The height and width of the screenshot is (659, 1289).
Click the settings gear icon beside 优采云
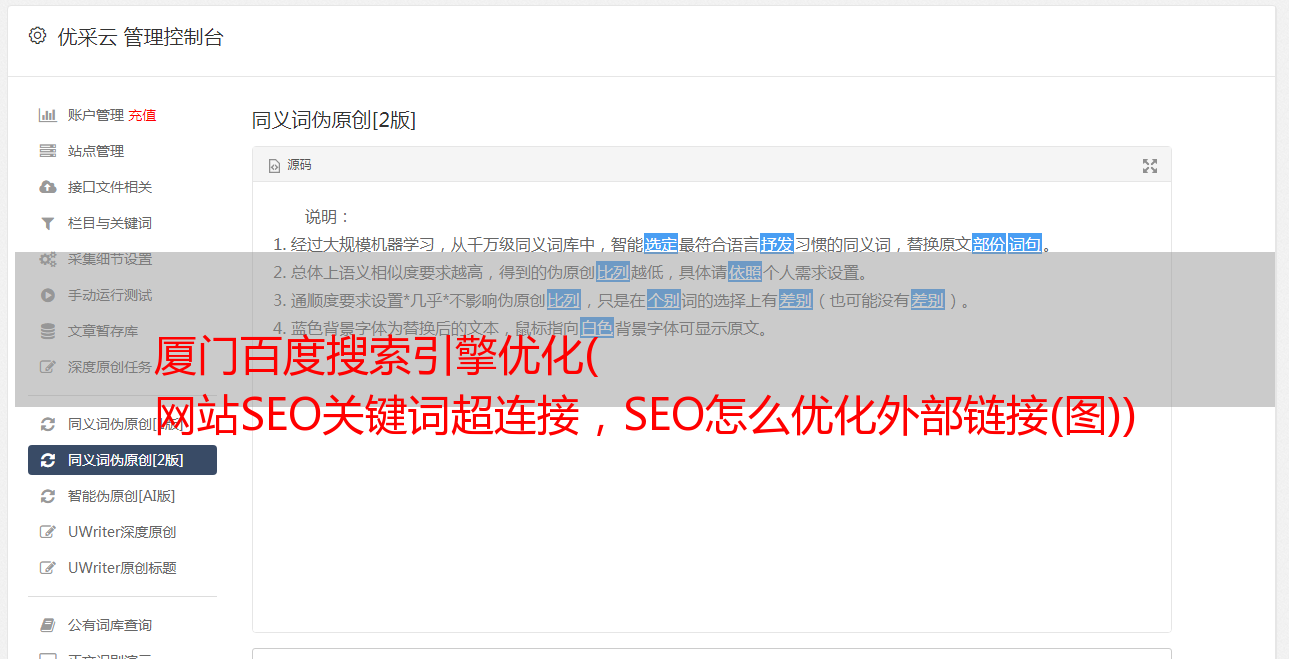37,36
